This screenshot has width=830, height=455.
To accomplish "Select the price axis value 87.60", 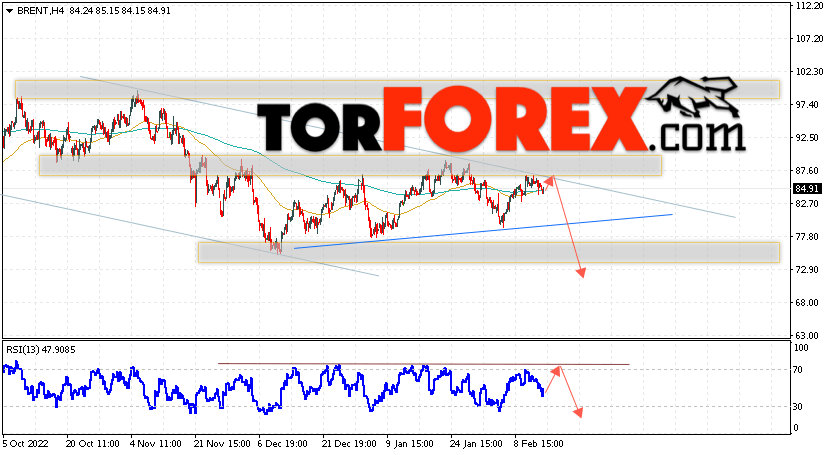I will 807,170.
